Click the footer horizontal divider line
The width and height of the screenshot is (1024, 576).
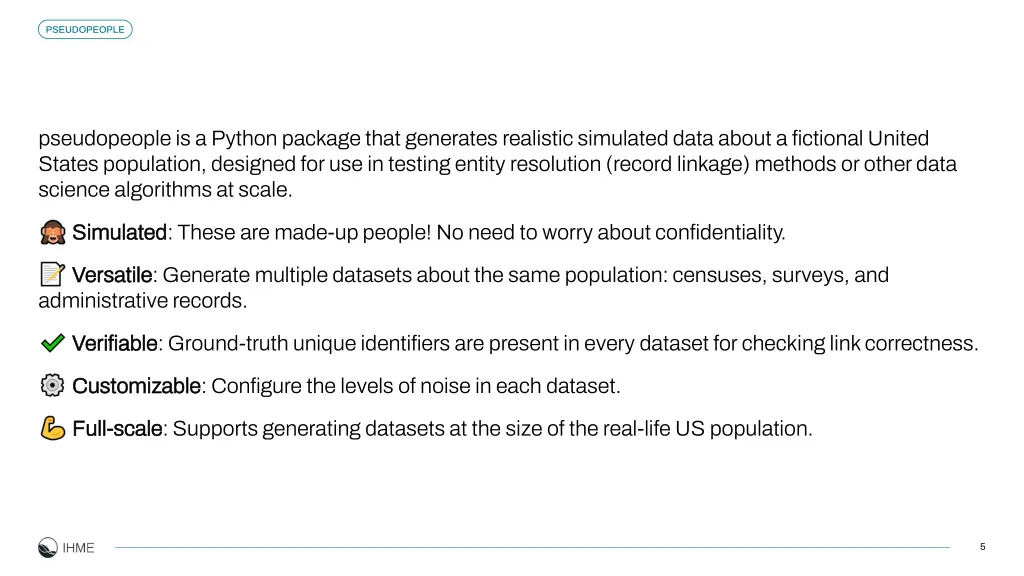tap(532, 547)
